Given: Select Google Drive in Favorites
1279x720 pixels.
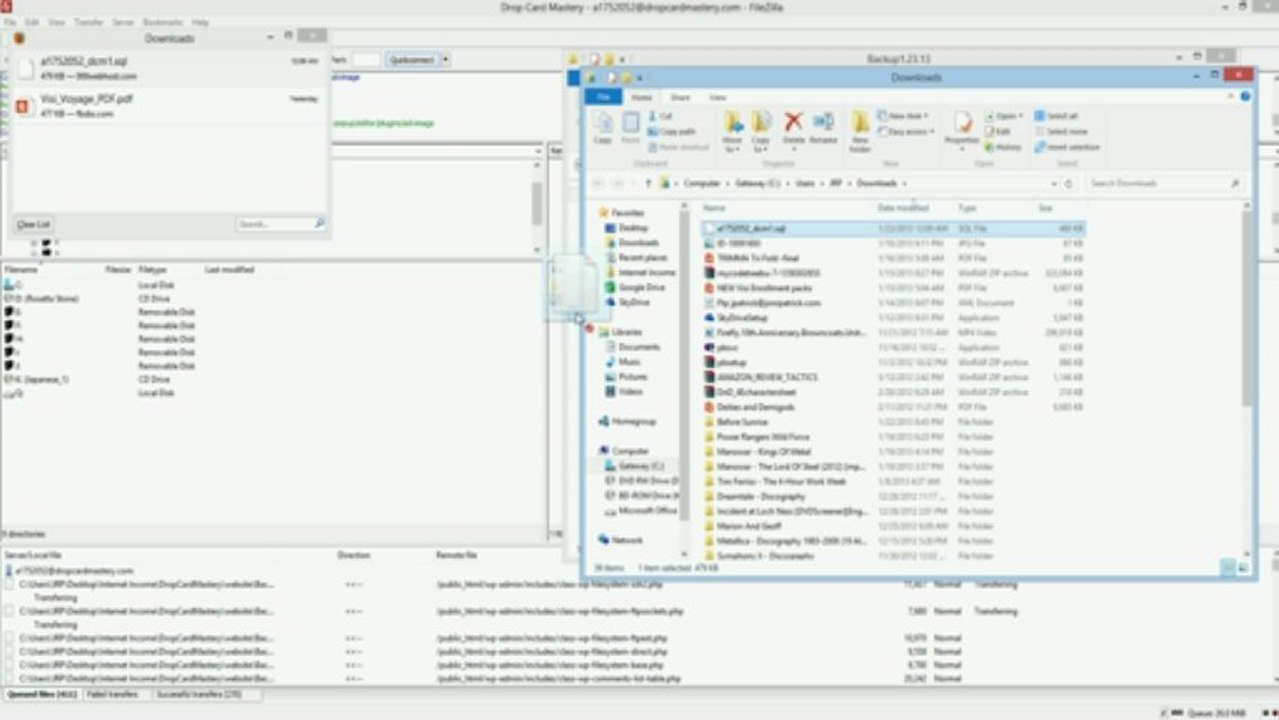Looking at the screenshot, I should [641, 287].
